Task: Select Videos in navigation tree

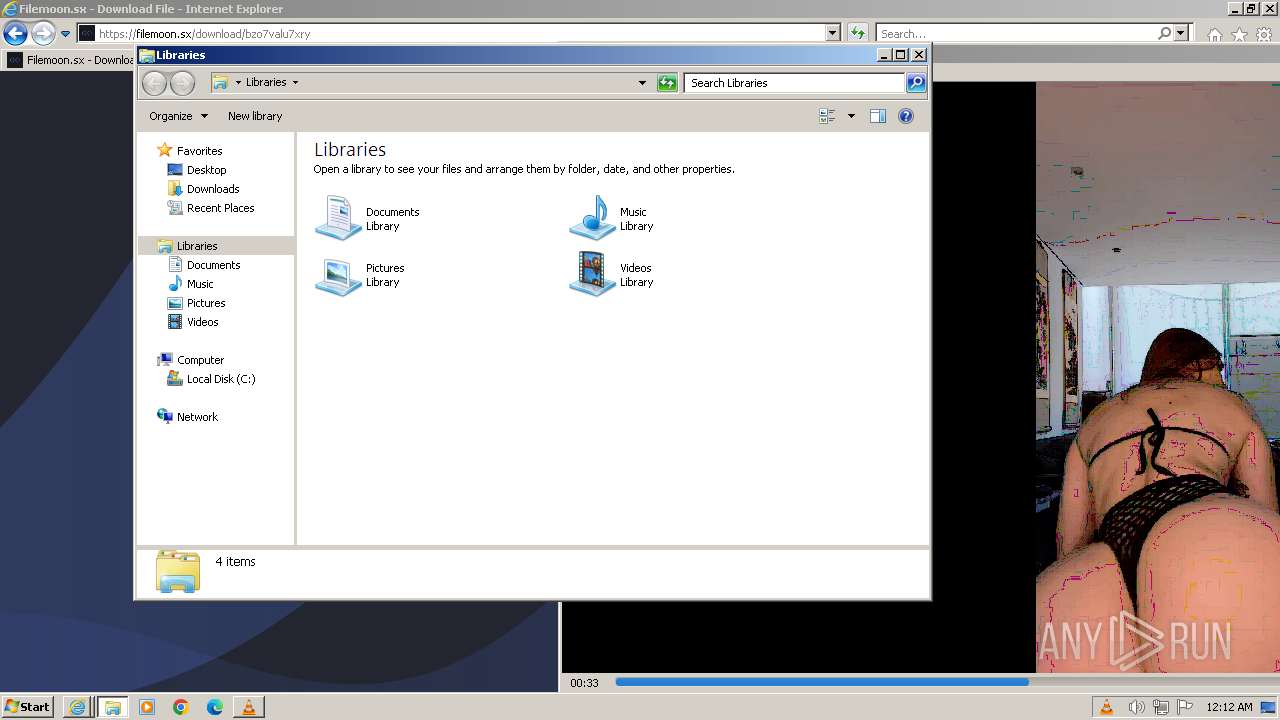Action: tap(202, 322)
